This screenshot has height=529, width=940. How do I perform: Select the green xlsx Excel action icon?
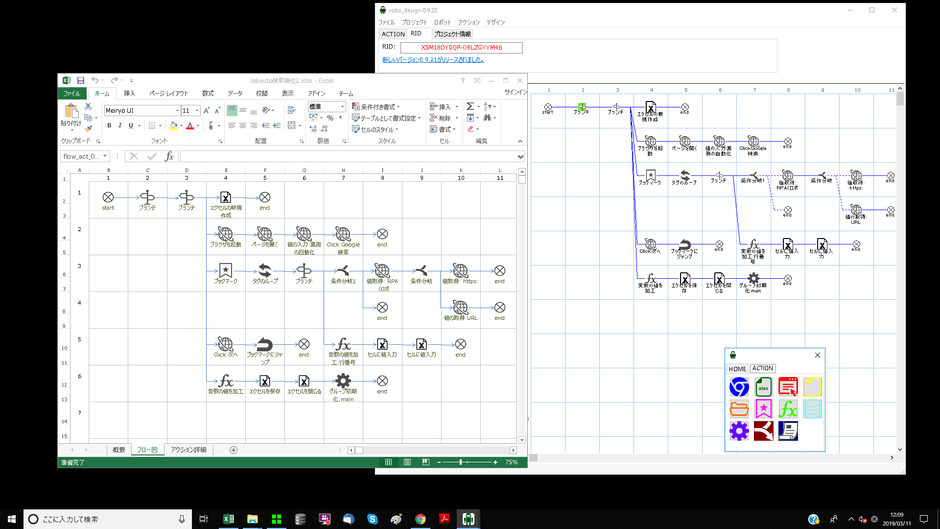coord(764,387)
